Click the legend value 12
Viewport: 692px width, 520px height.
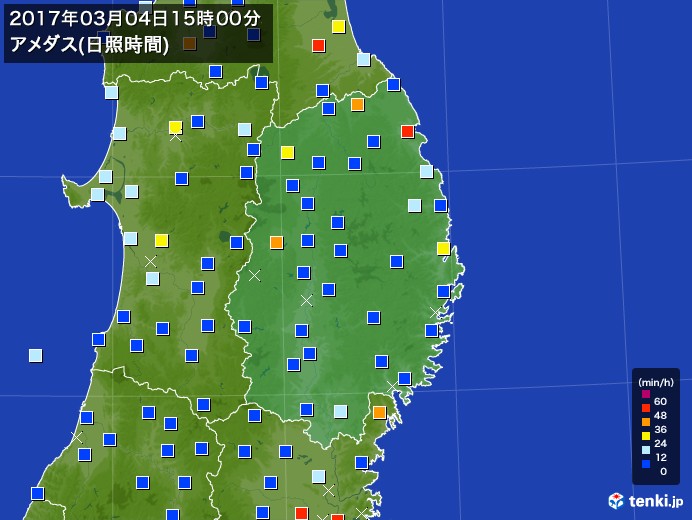pos(660,457)
